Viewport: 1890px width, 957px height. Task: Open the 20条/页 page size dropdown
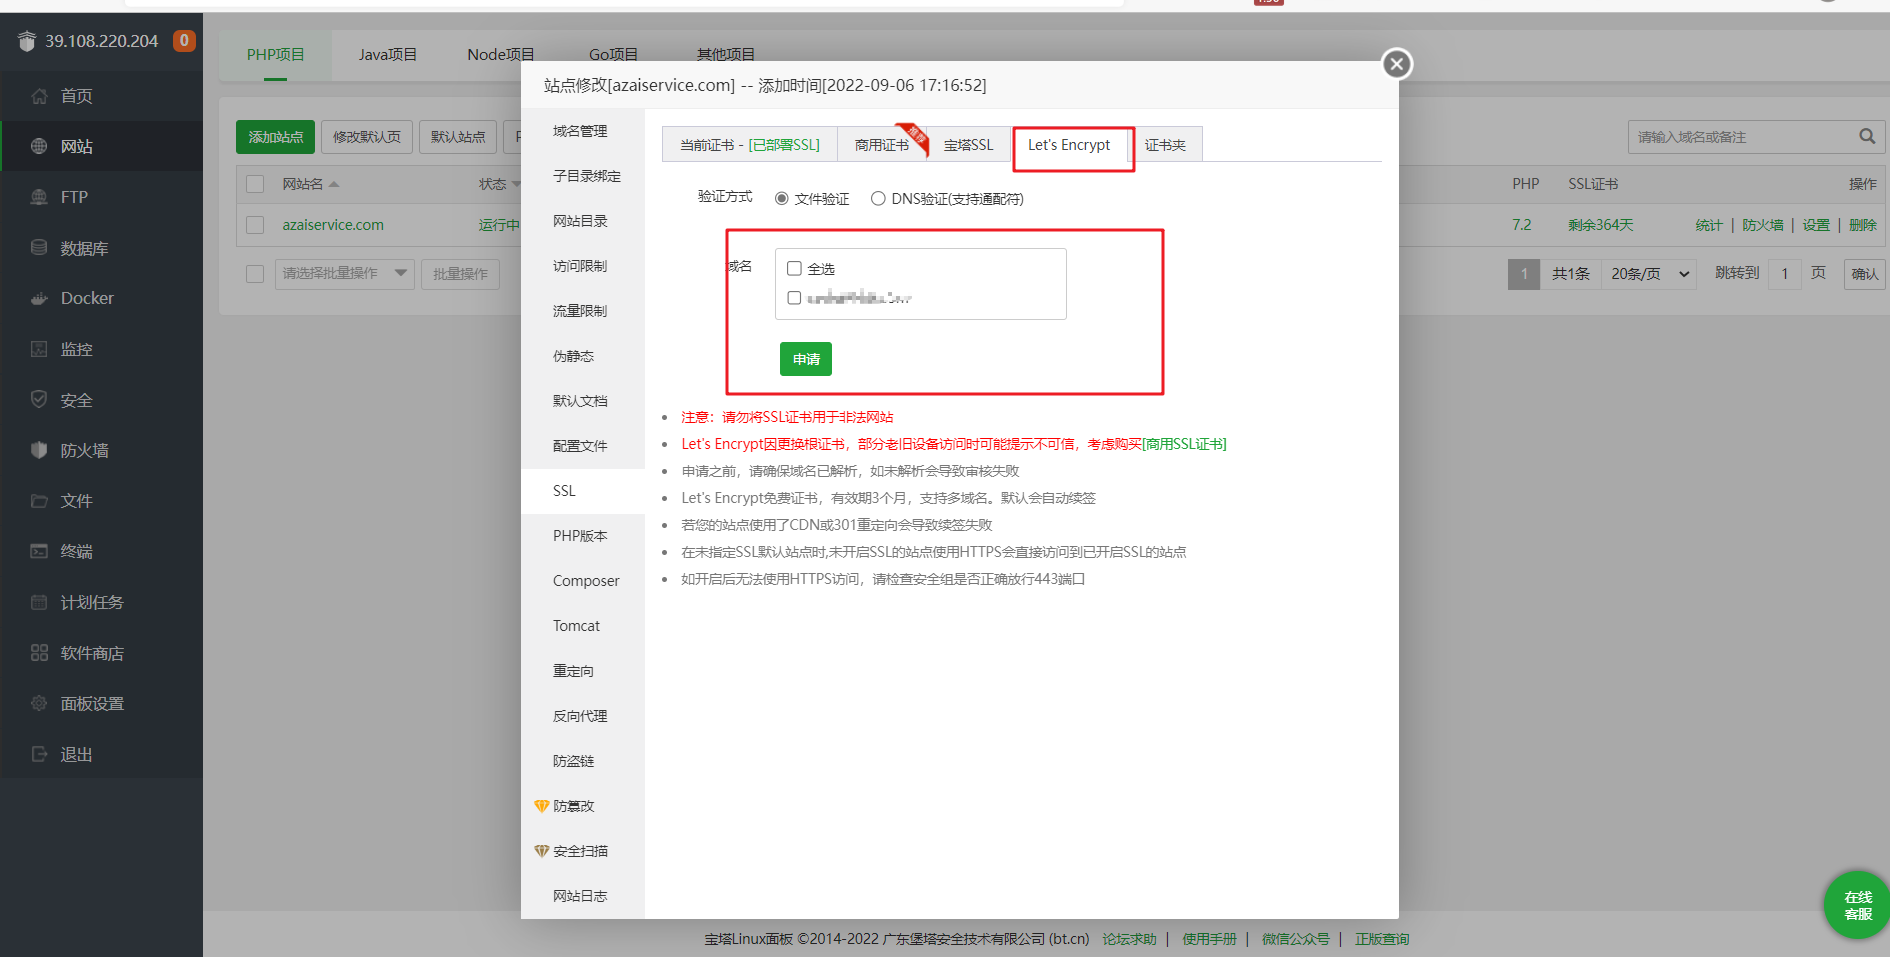coord(1649,273)
